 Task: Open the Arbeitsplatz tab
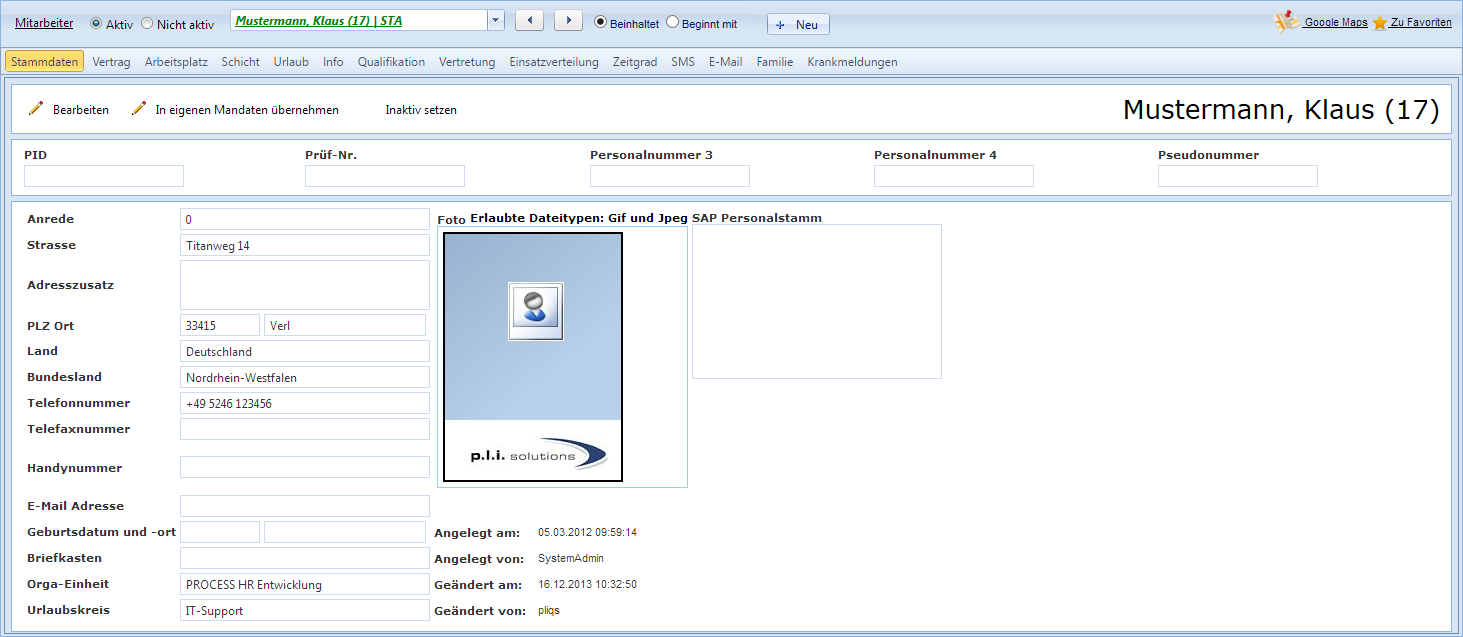point(176,61)
